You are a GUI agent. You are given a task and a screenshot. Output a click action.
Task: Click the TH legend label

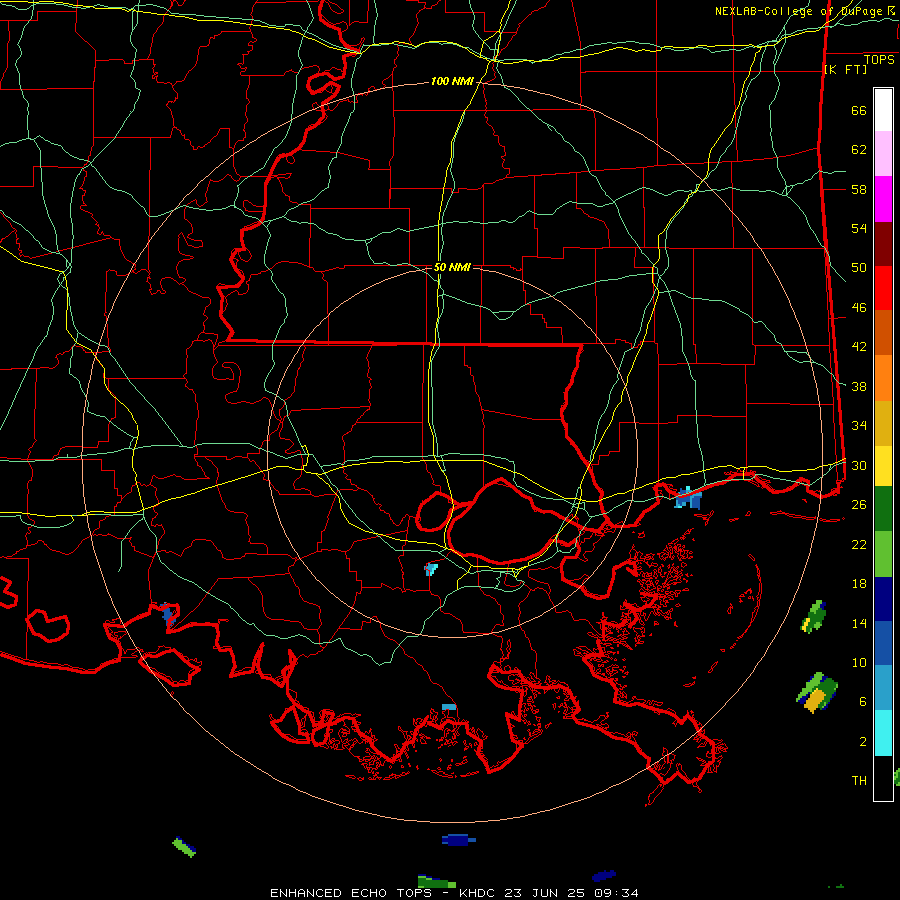859,781
